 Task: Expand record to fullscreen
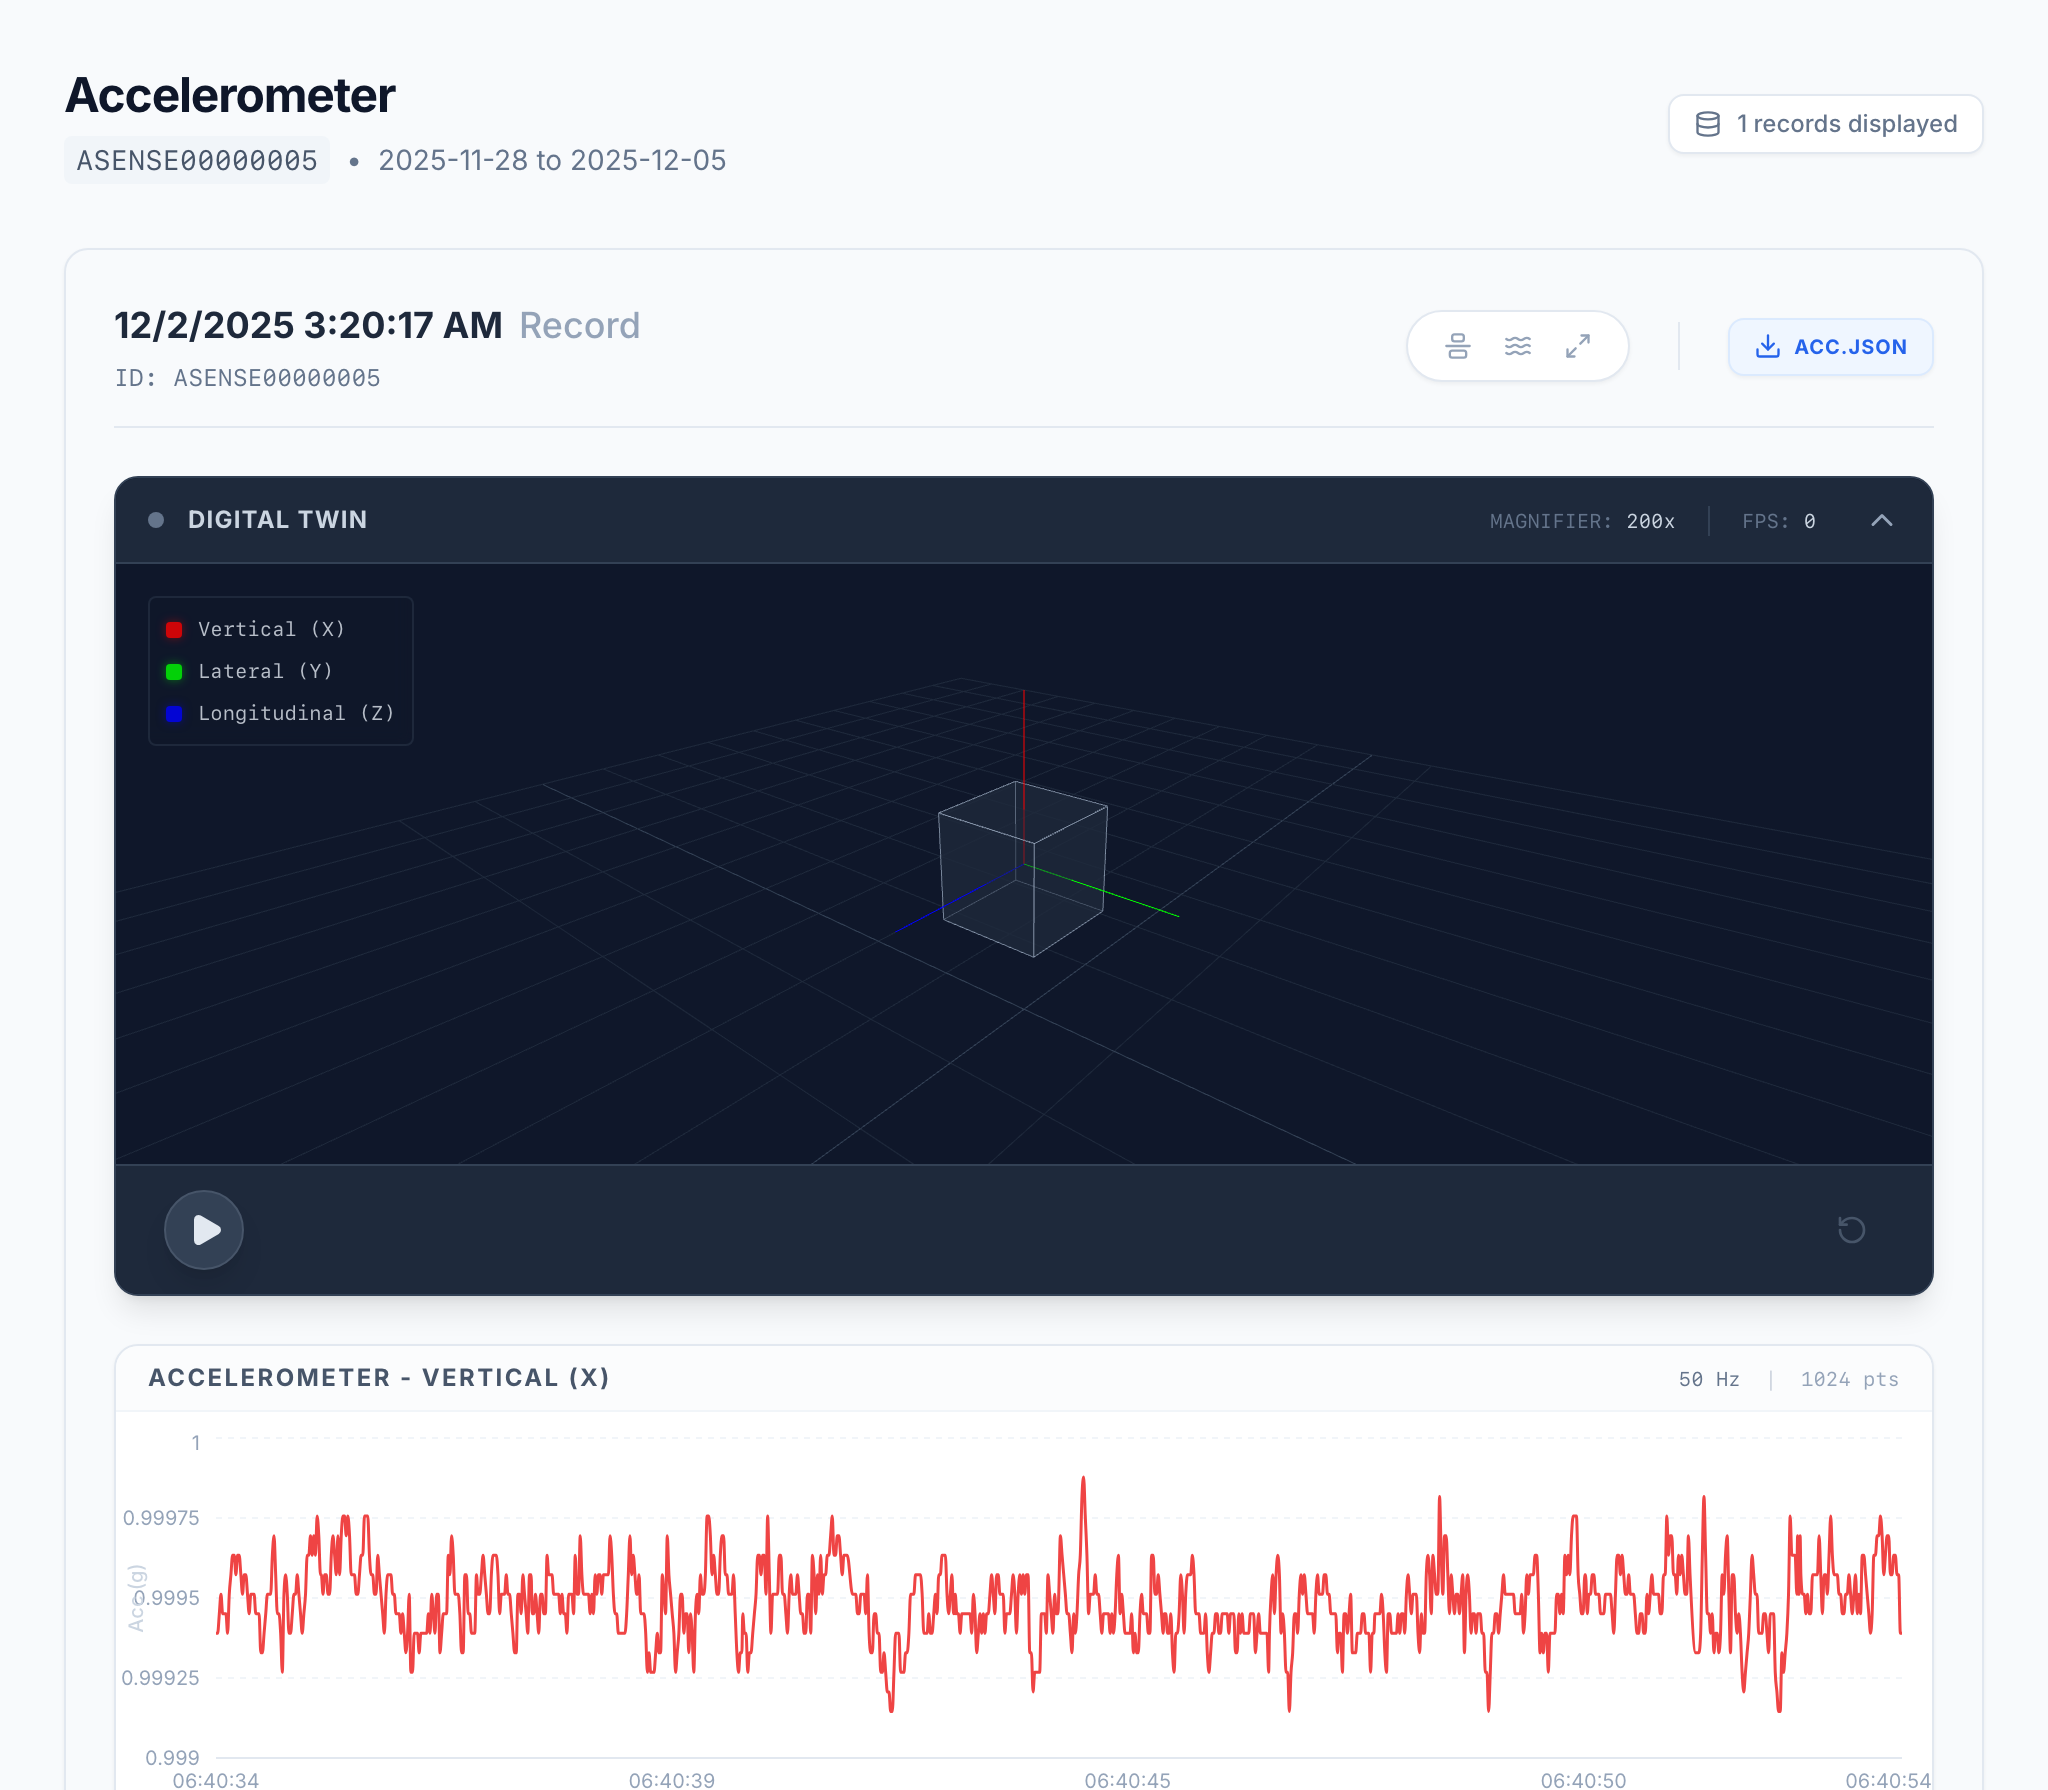coord(1578,346)
